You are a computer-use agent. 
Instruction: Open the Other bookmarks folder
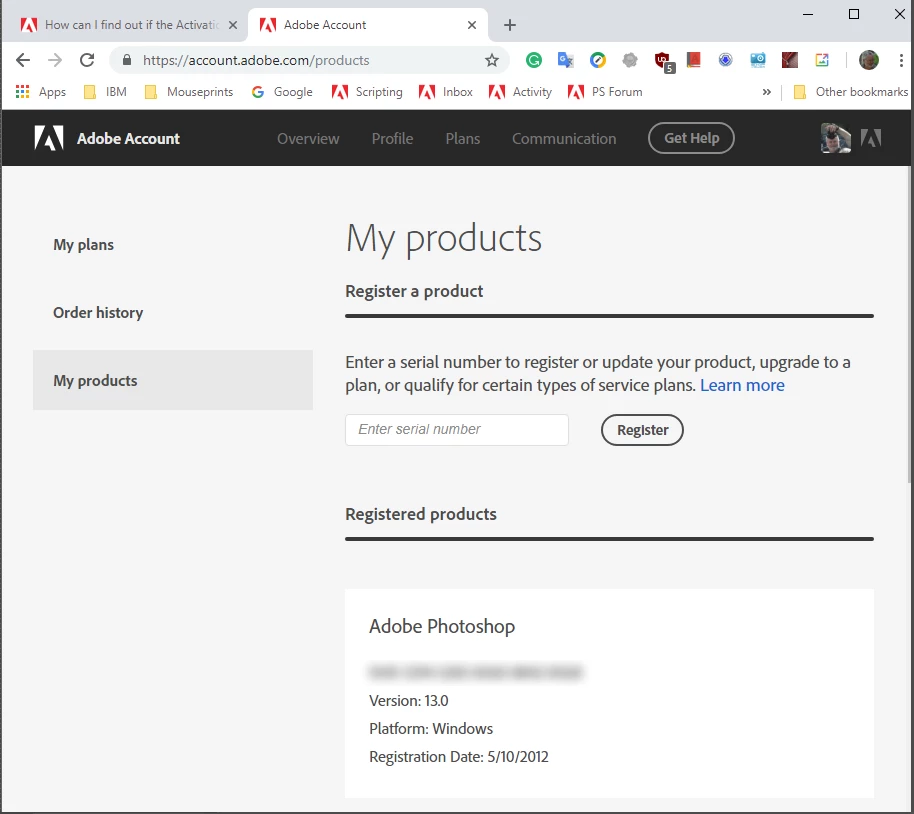(851, 92)
